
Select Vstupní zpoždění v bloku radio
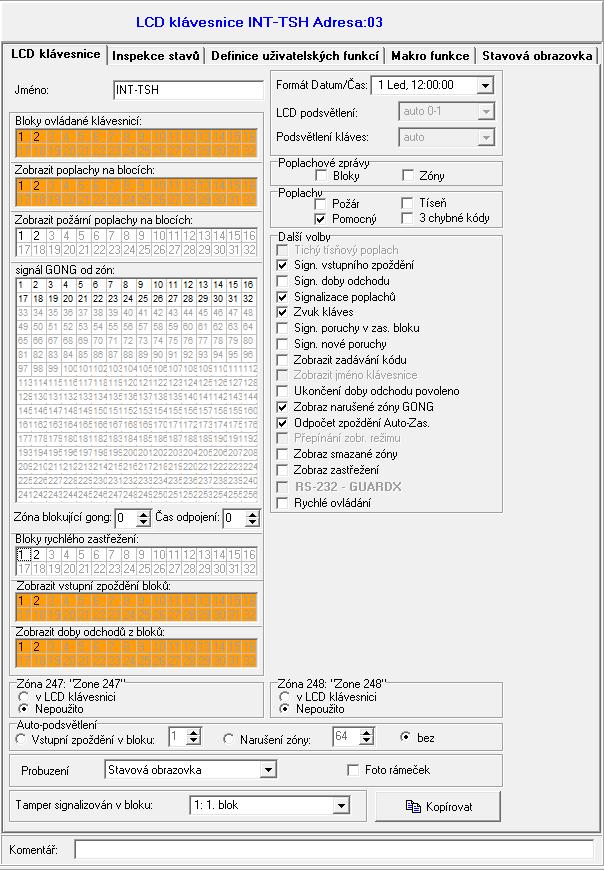click(21, 739)
